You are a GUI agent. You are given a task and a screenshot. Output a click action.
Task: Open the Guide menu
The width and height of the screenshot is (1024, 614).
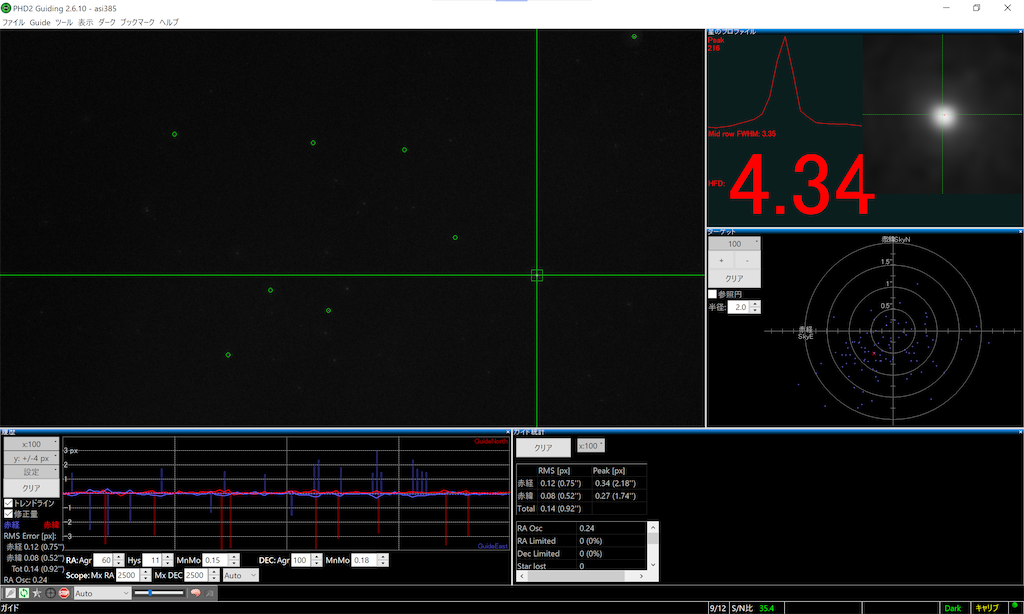(x=40, y=22)
